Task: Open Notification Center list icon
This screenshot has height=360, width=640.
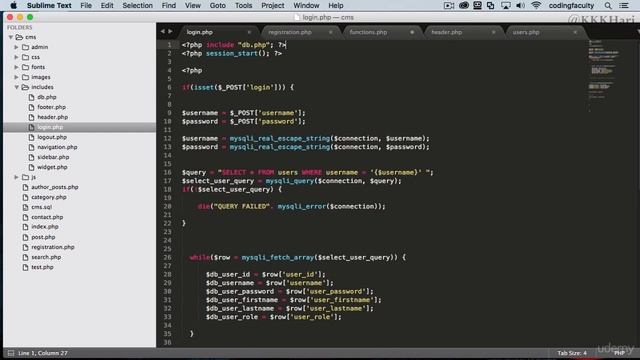Action: tap(624, 5)
